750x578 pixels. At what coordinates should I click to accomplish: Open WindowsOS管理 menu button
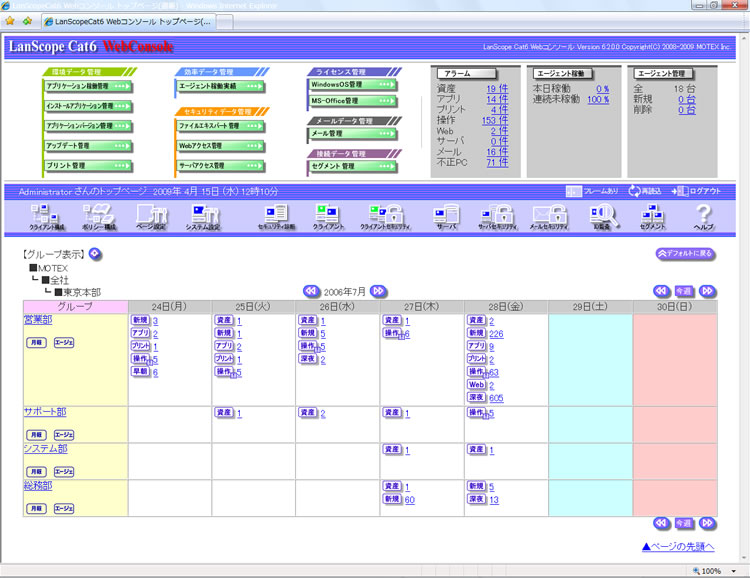[353, 85]
